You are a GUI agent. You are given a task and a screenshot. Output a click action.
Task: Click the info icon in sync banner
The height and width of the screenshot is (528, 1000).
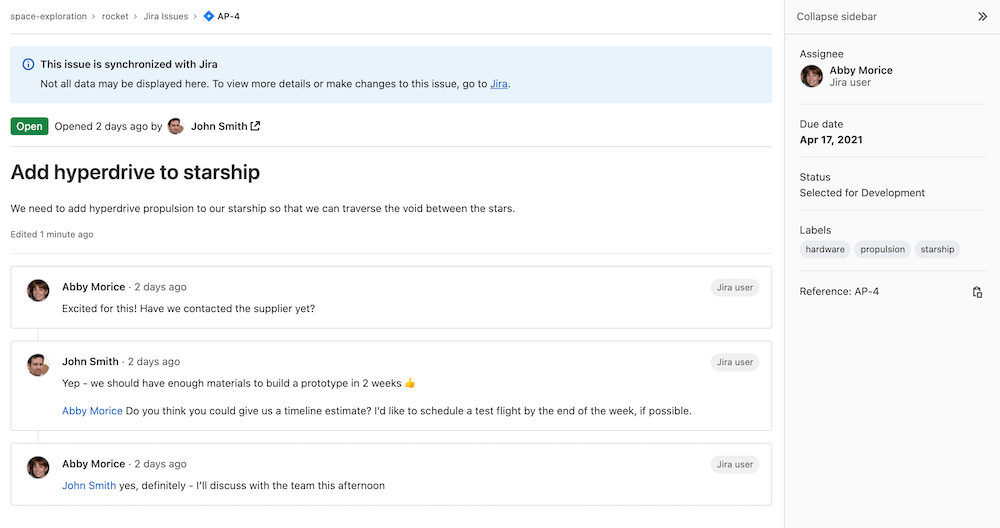tap(28, 65)
